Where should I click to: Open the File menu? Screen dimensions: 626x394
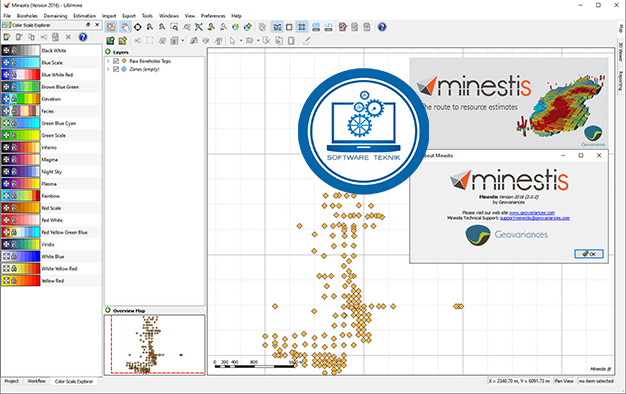coord(7,16)
